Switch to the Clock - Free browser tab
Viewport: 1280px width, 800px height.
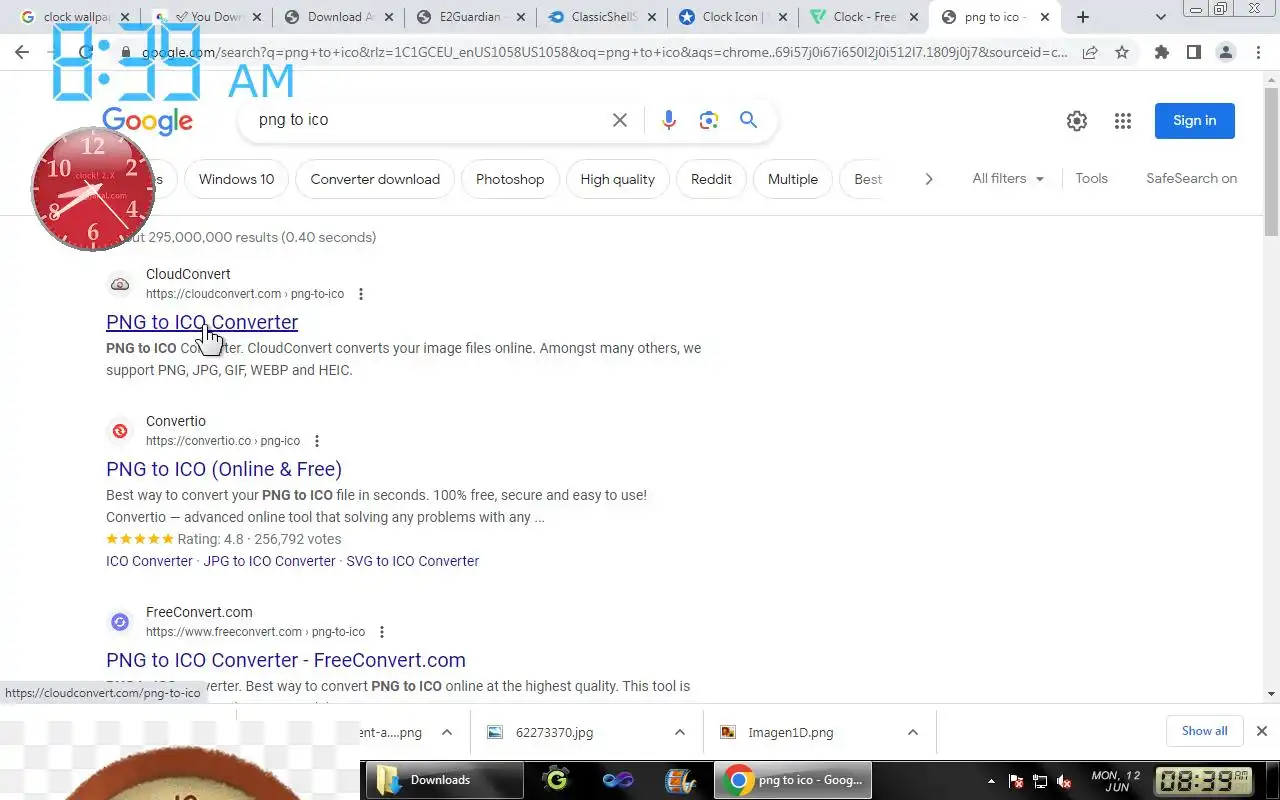tap(864, 17)
